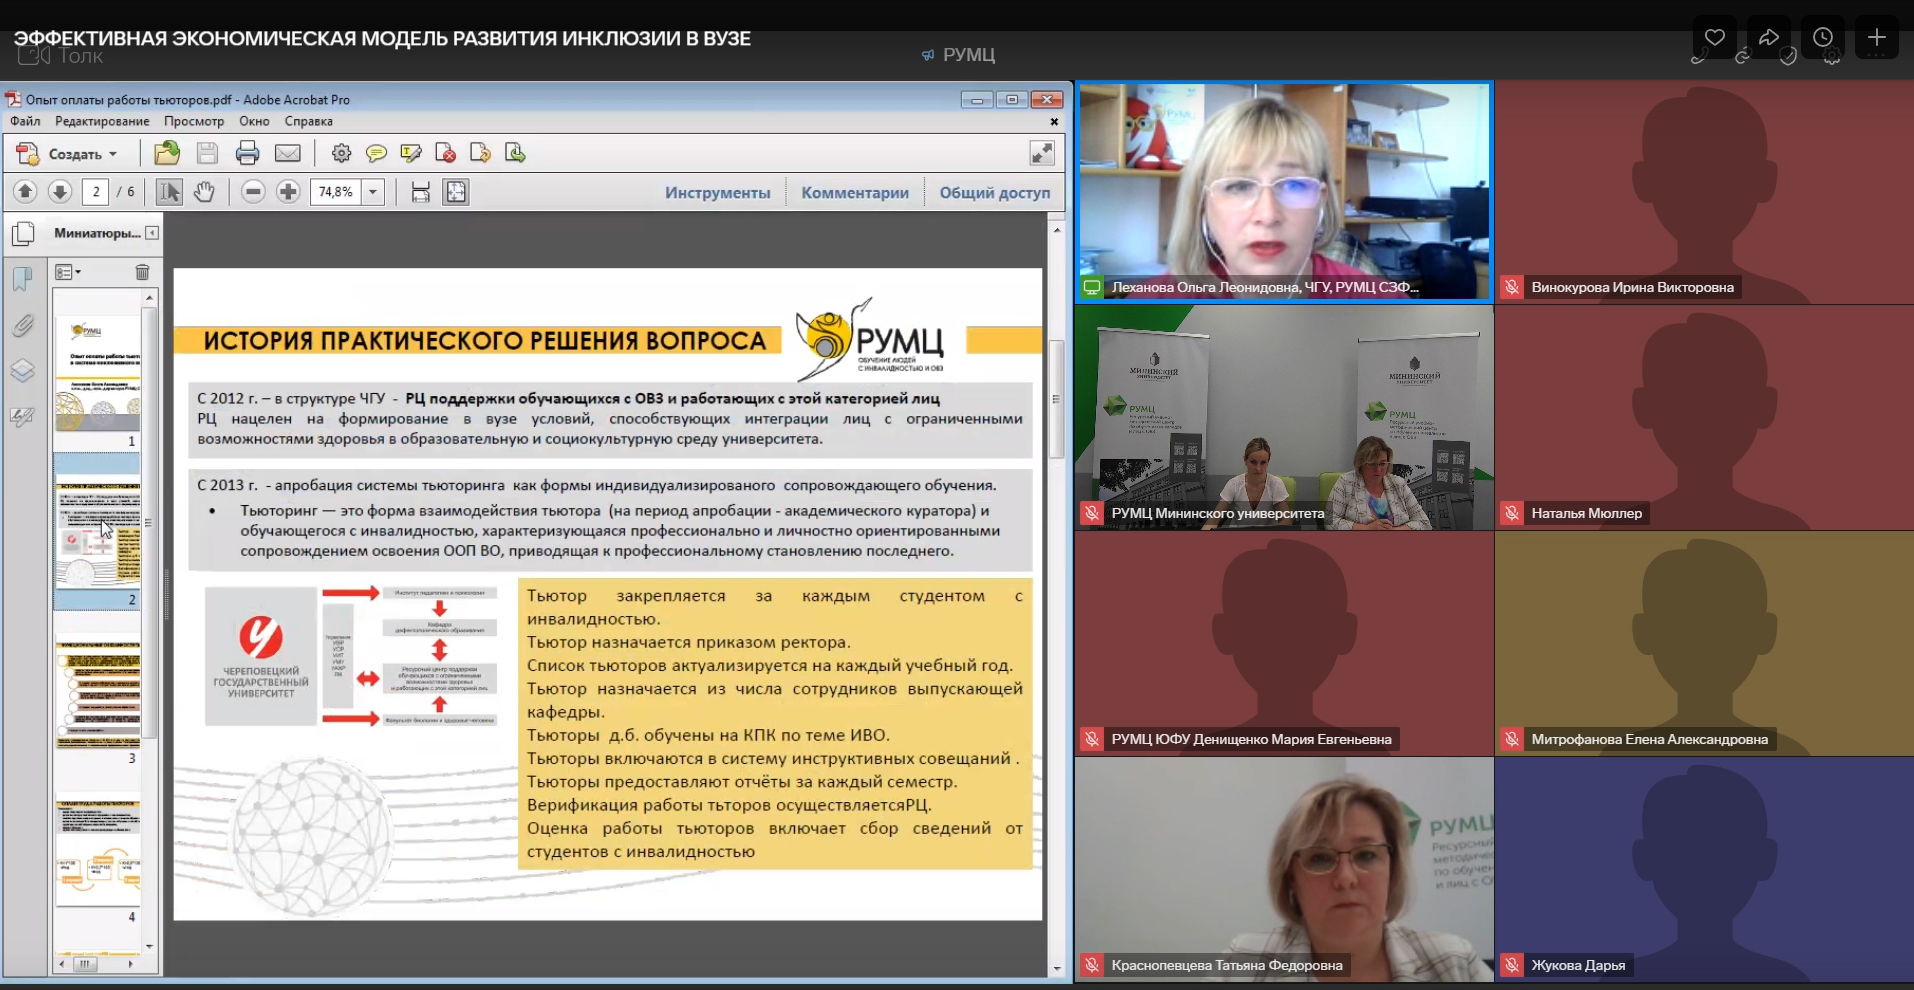Open the Редактирование menu
The width and height of the screenshot is (1914, 990).
[102, 121]
